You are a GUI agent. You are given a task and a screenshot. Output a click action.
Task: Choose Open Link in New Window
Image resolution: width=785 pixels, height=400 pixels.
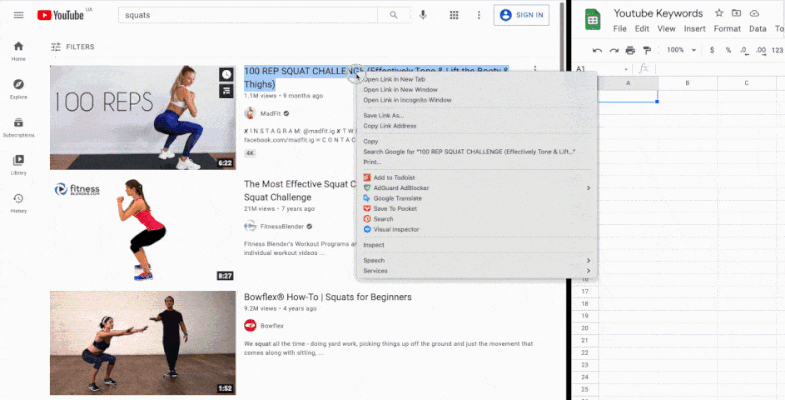click(401, 90)
